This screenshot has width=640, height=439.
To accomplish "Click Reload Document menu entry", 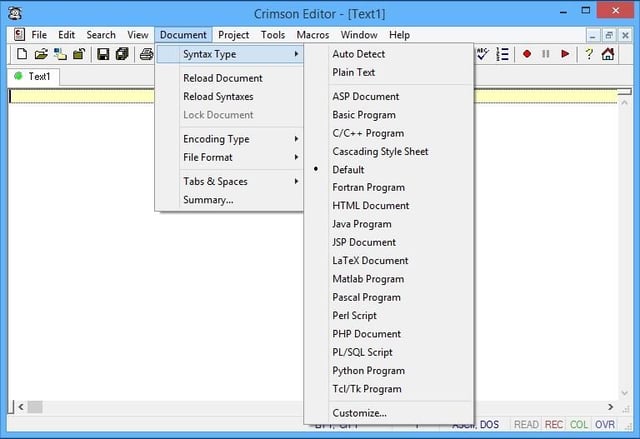I will (x=229, y=78).
